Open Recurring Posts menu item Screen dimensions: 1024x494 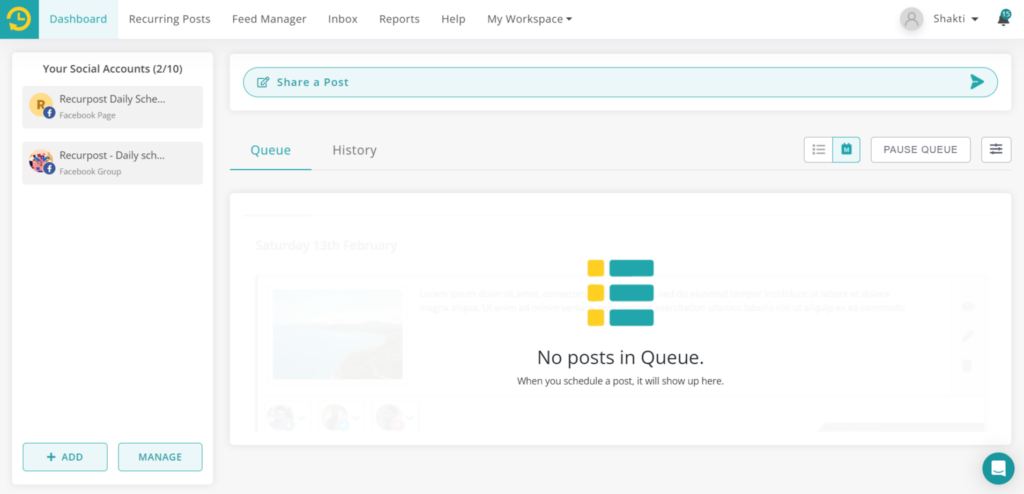click(x=170, y=19)
